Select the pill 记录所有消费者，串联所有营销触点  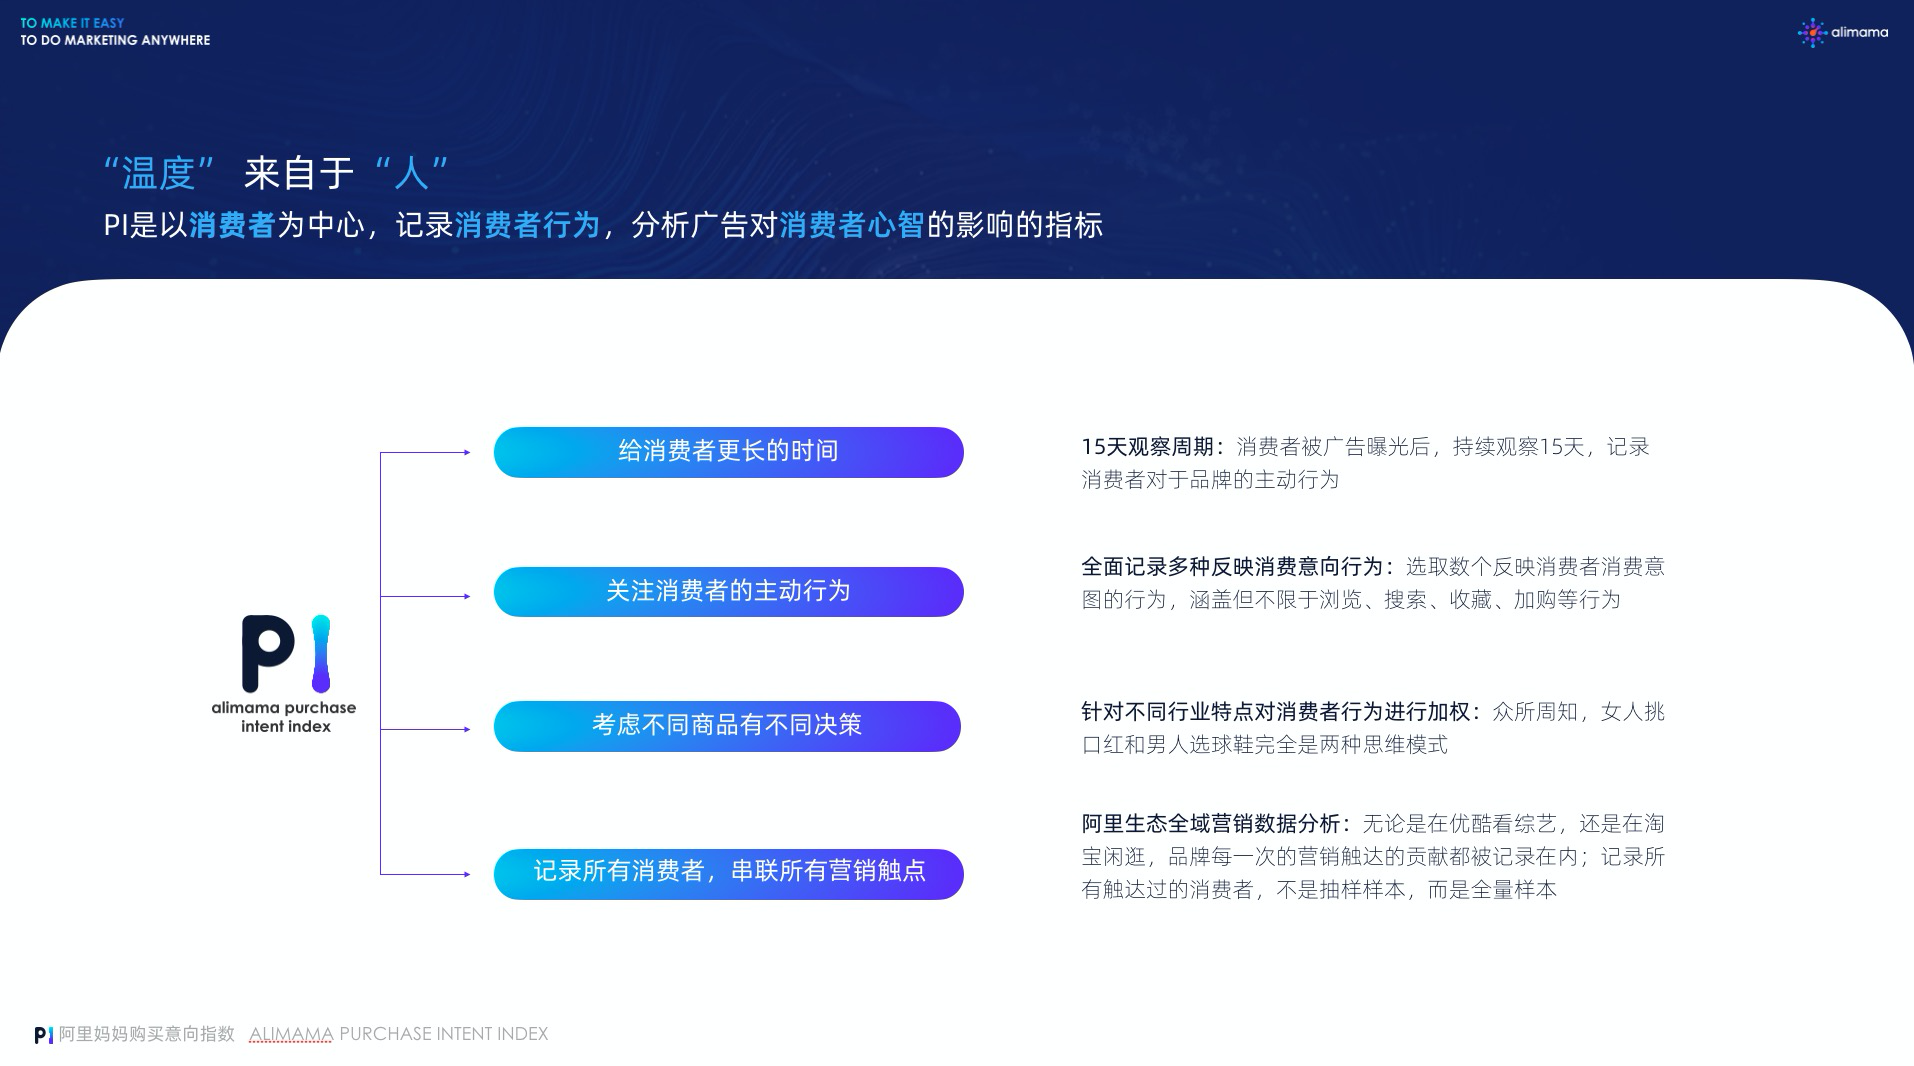coord(728,874)
